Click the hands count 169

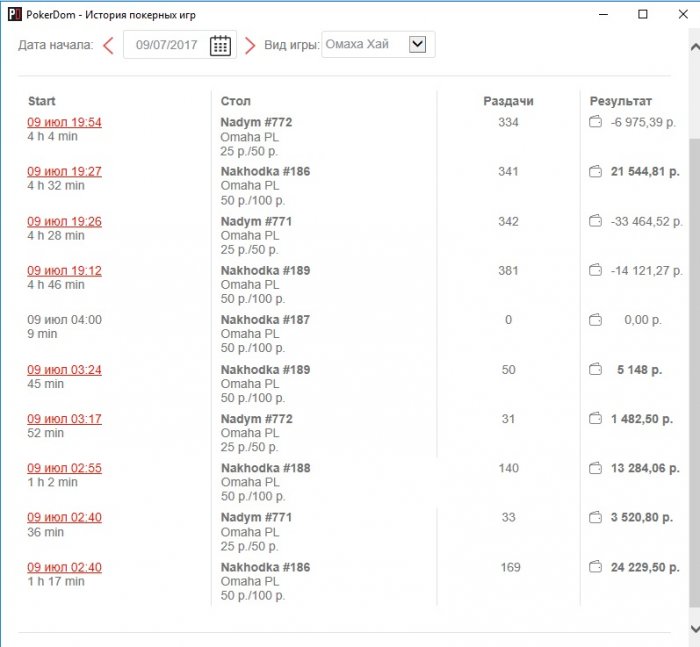tap(510, 567)
